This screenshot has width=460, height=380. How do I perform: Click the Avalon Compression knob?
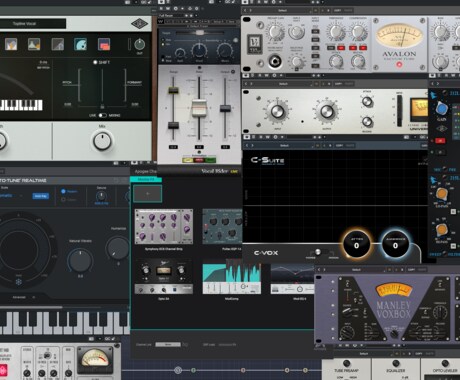[358, 32]
